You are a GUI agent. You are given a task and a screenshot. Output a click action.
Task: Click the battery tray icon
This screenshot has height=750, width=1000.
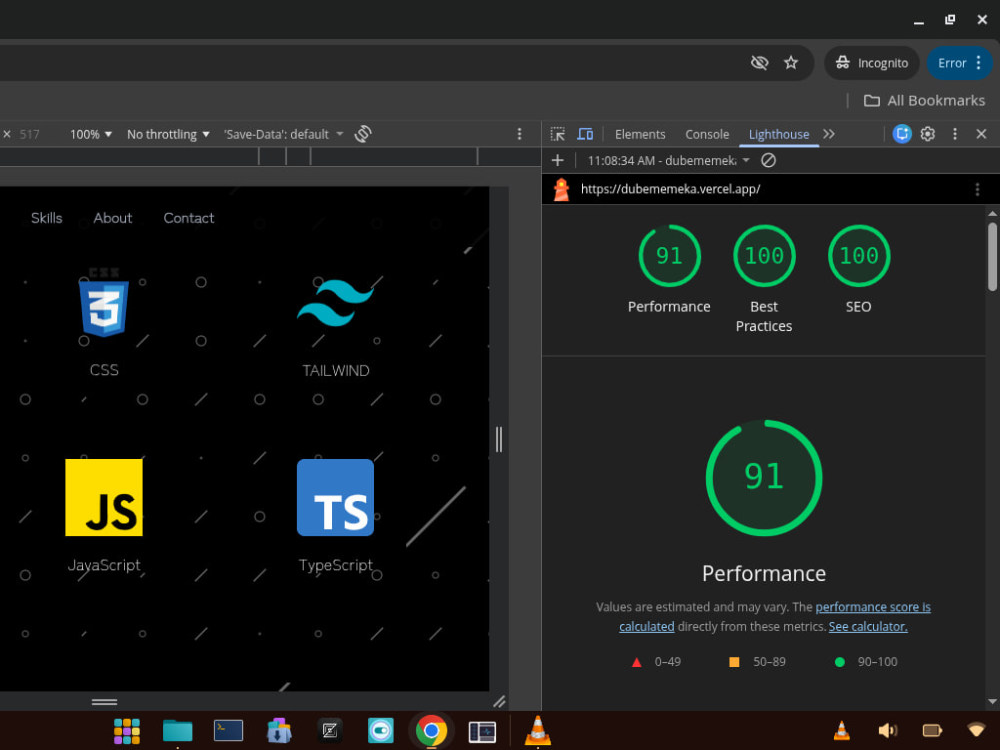932,730
